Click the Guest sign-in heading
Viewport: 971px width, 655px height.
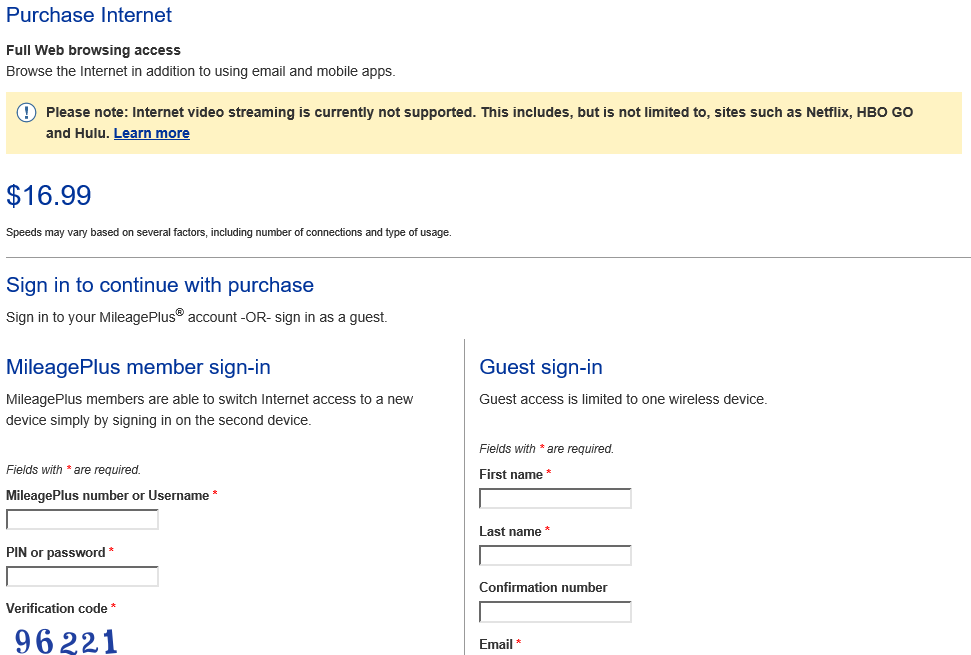tap(541, 367)
